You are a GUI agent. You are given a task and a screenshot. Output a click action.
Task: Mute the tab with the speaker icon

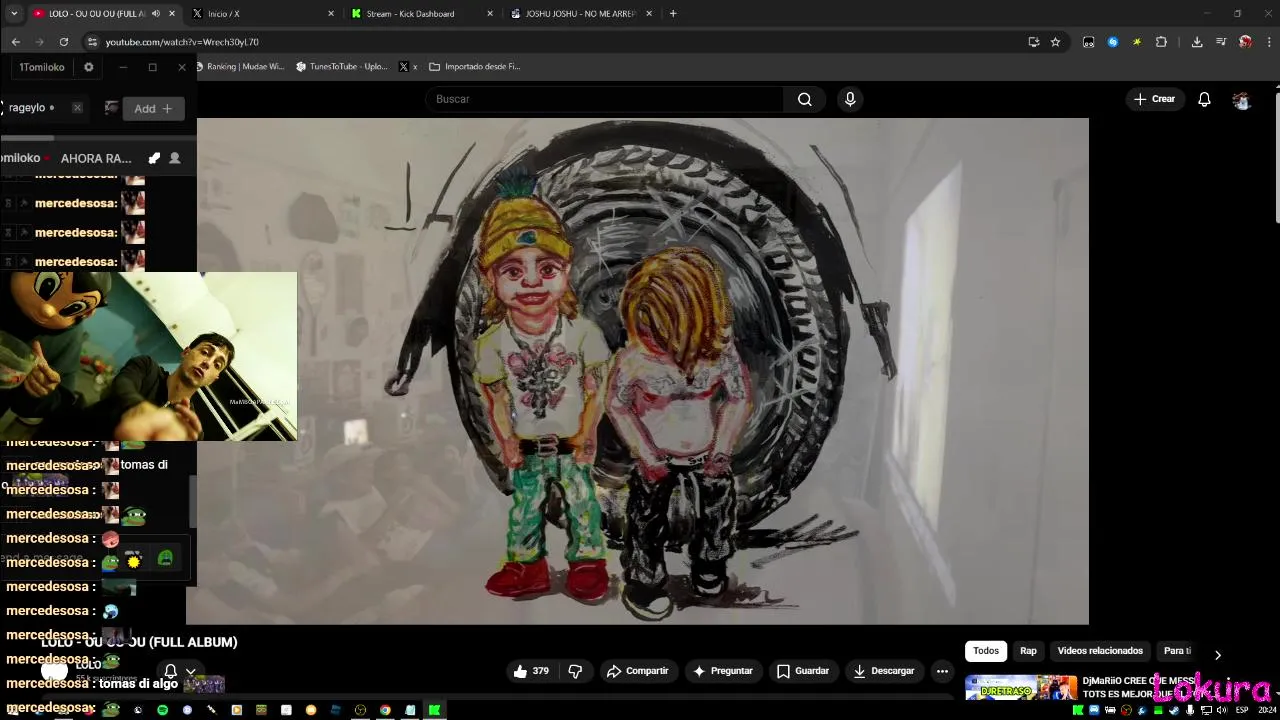(155, 14)
